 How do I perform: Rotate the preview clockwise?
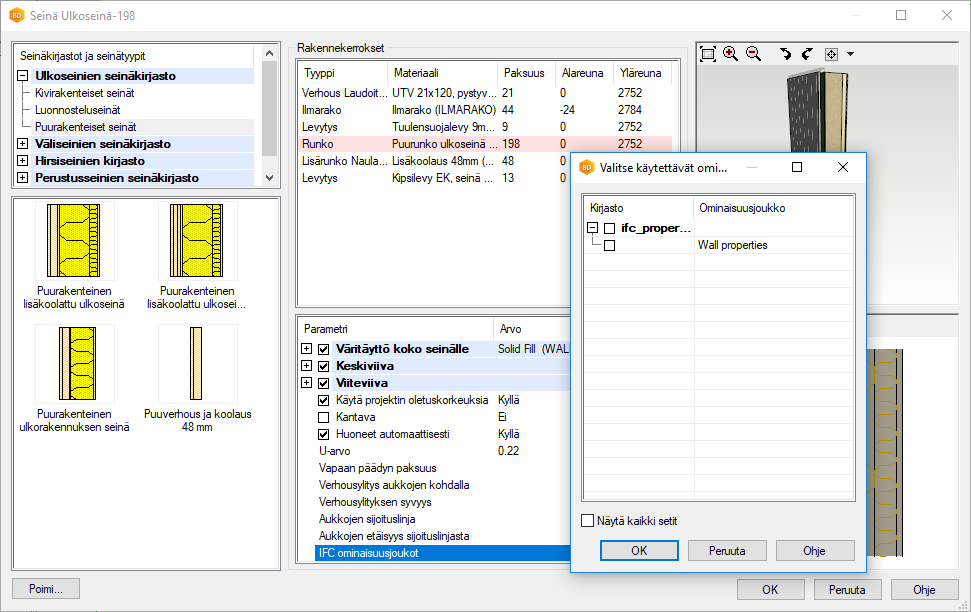807,54
